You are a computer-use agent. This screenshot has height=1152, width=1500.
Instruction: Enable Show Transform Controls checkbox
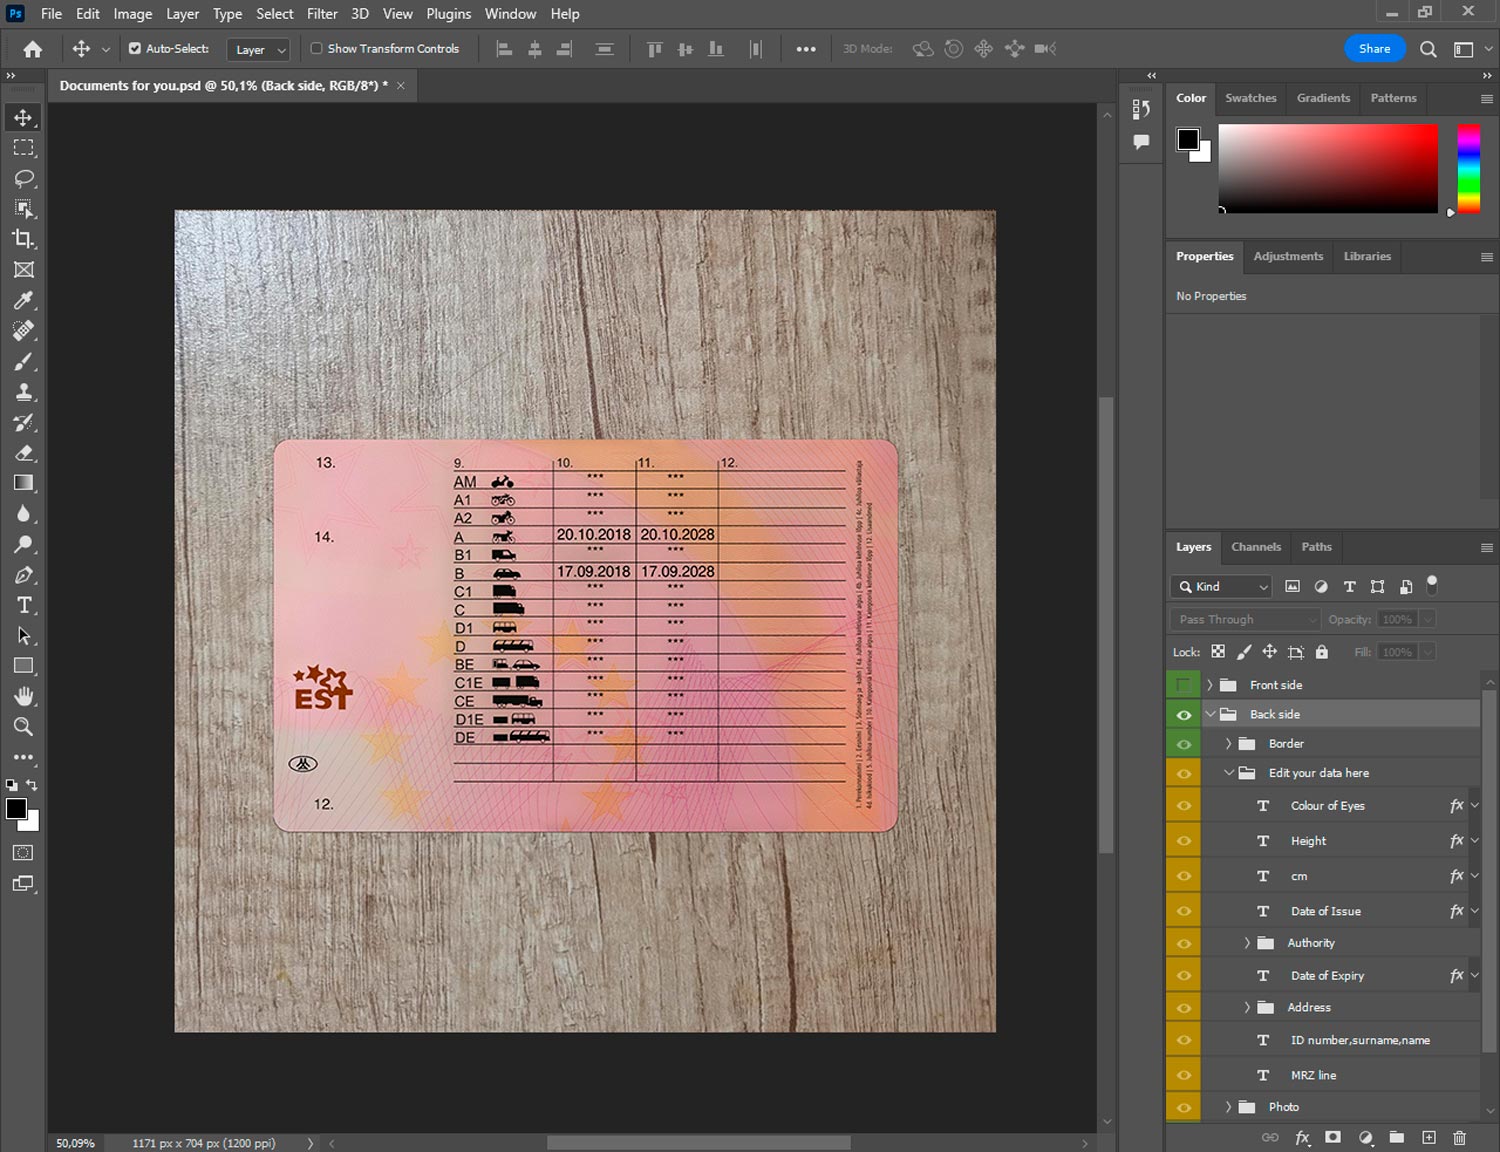point(316,48)
